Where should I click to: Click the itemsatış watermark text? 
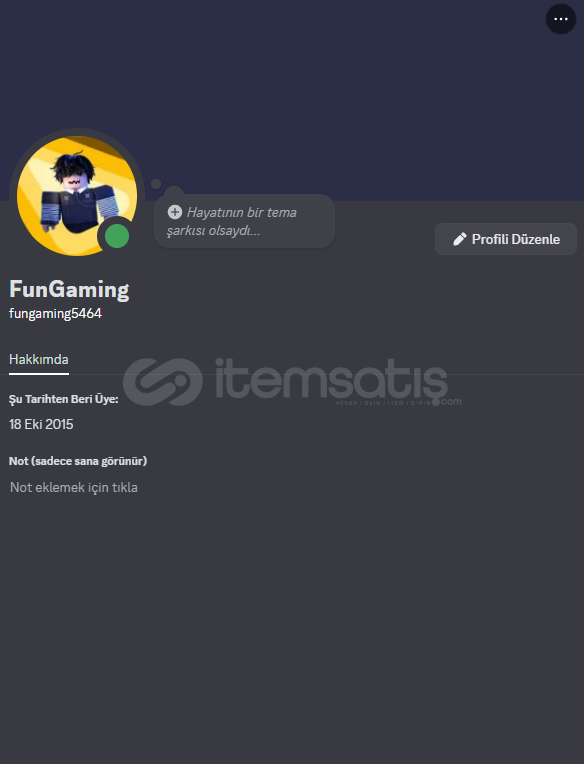pos(331,380)
